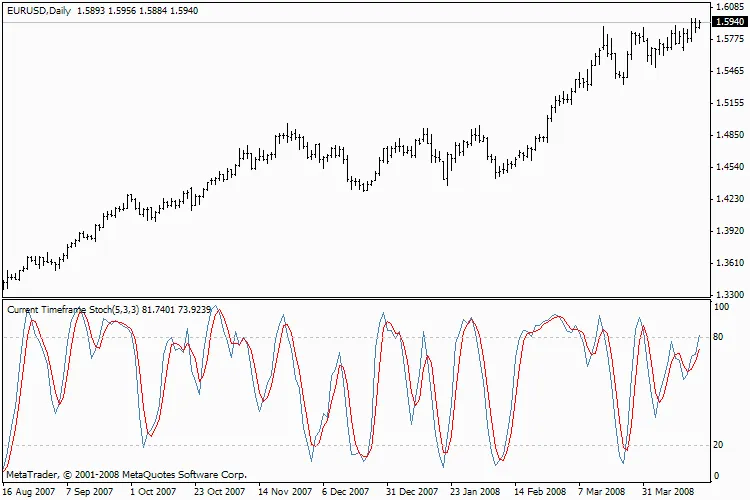Select the 1.5155 price scale value
This screenshot has height=500, width=750.
(727, 102)
